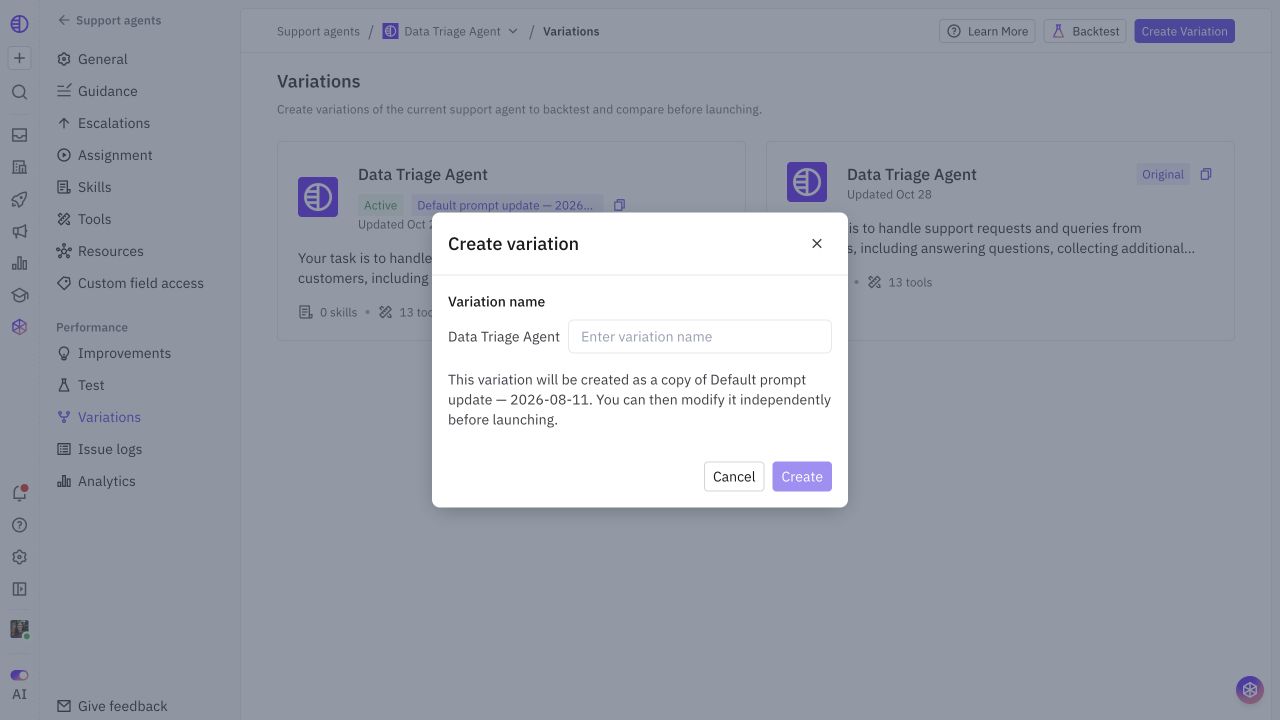Open Guidance section
The width and height of the screenshot is (1280, 720).
click(x=140, y=91)
